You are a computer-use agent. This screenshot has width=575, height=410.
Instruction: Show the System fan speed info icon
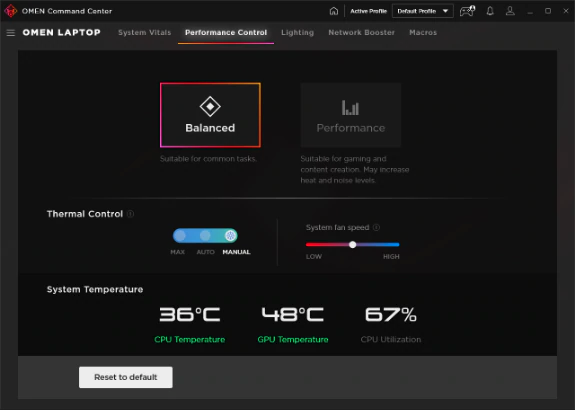(376, 227)
